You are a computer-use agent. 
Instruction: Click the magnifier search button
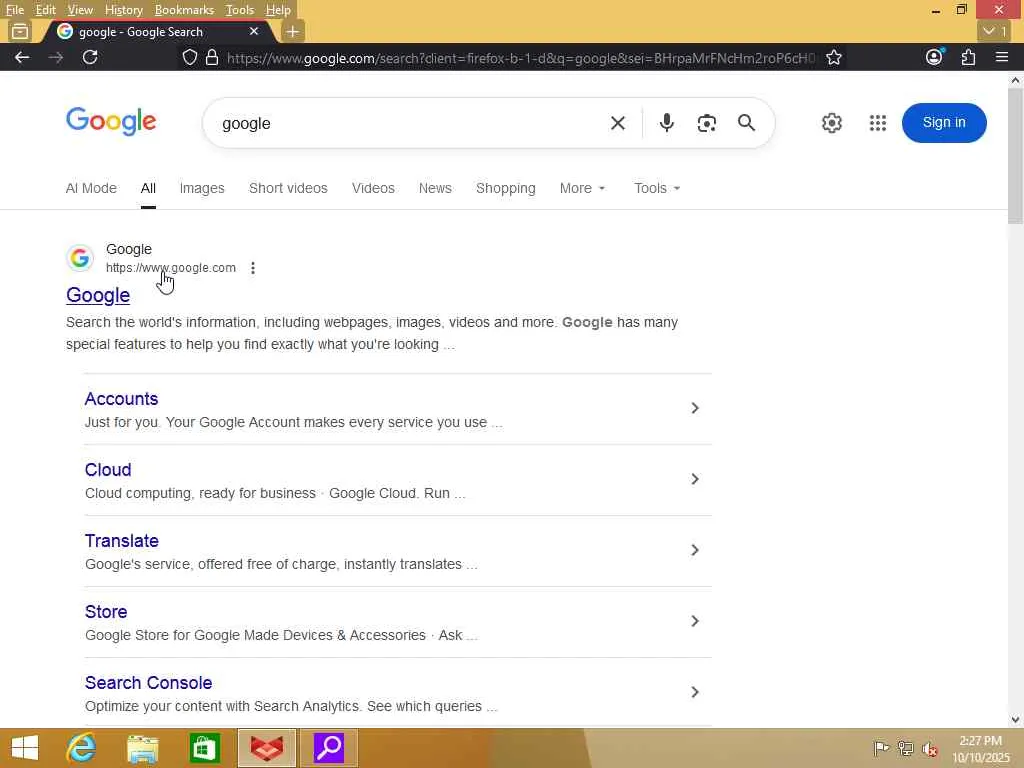tap(746, 123)
